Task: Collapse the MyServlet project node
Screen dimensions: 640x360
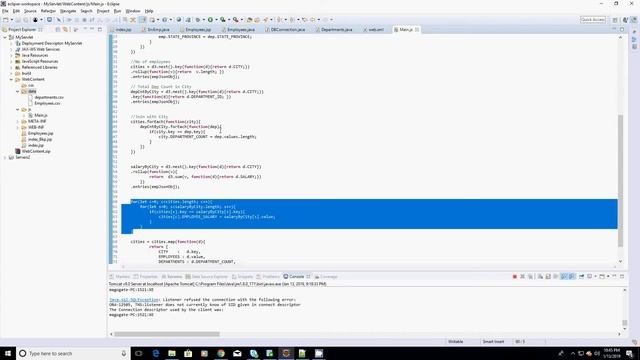Action: pyautogui.click(x=5, y=37)
